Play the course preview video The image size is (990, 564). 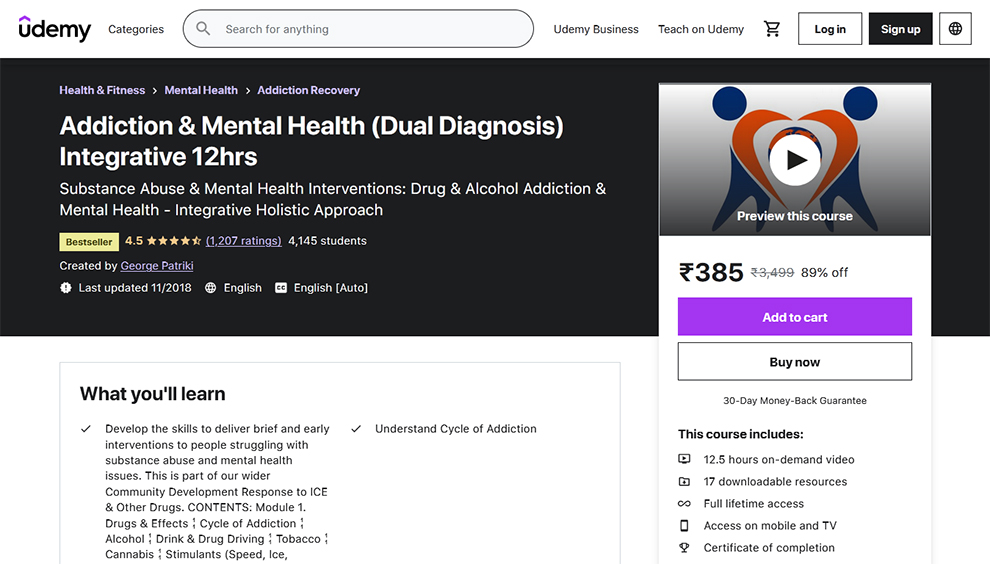pos(795,159)
